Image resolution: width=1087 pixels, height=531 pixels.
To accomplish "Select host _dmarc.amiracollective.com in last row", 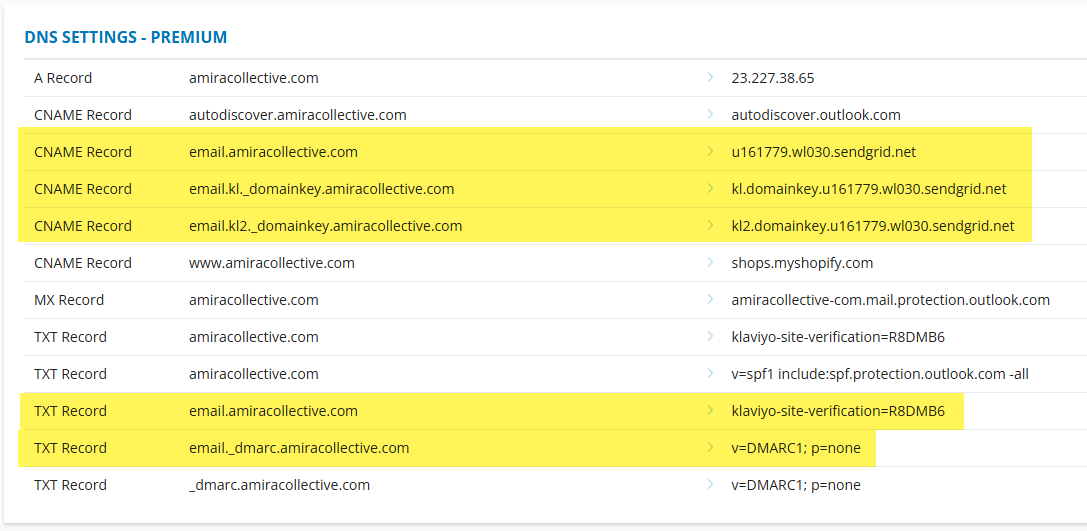I will (x=279, y=485).
